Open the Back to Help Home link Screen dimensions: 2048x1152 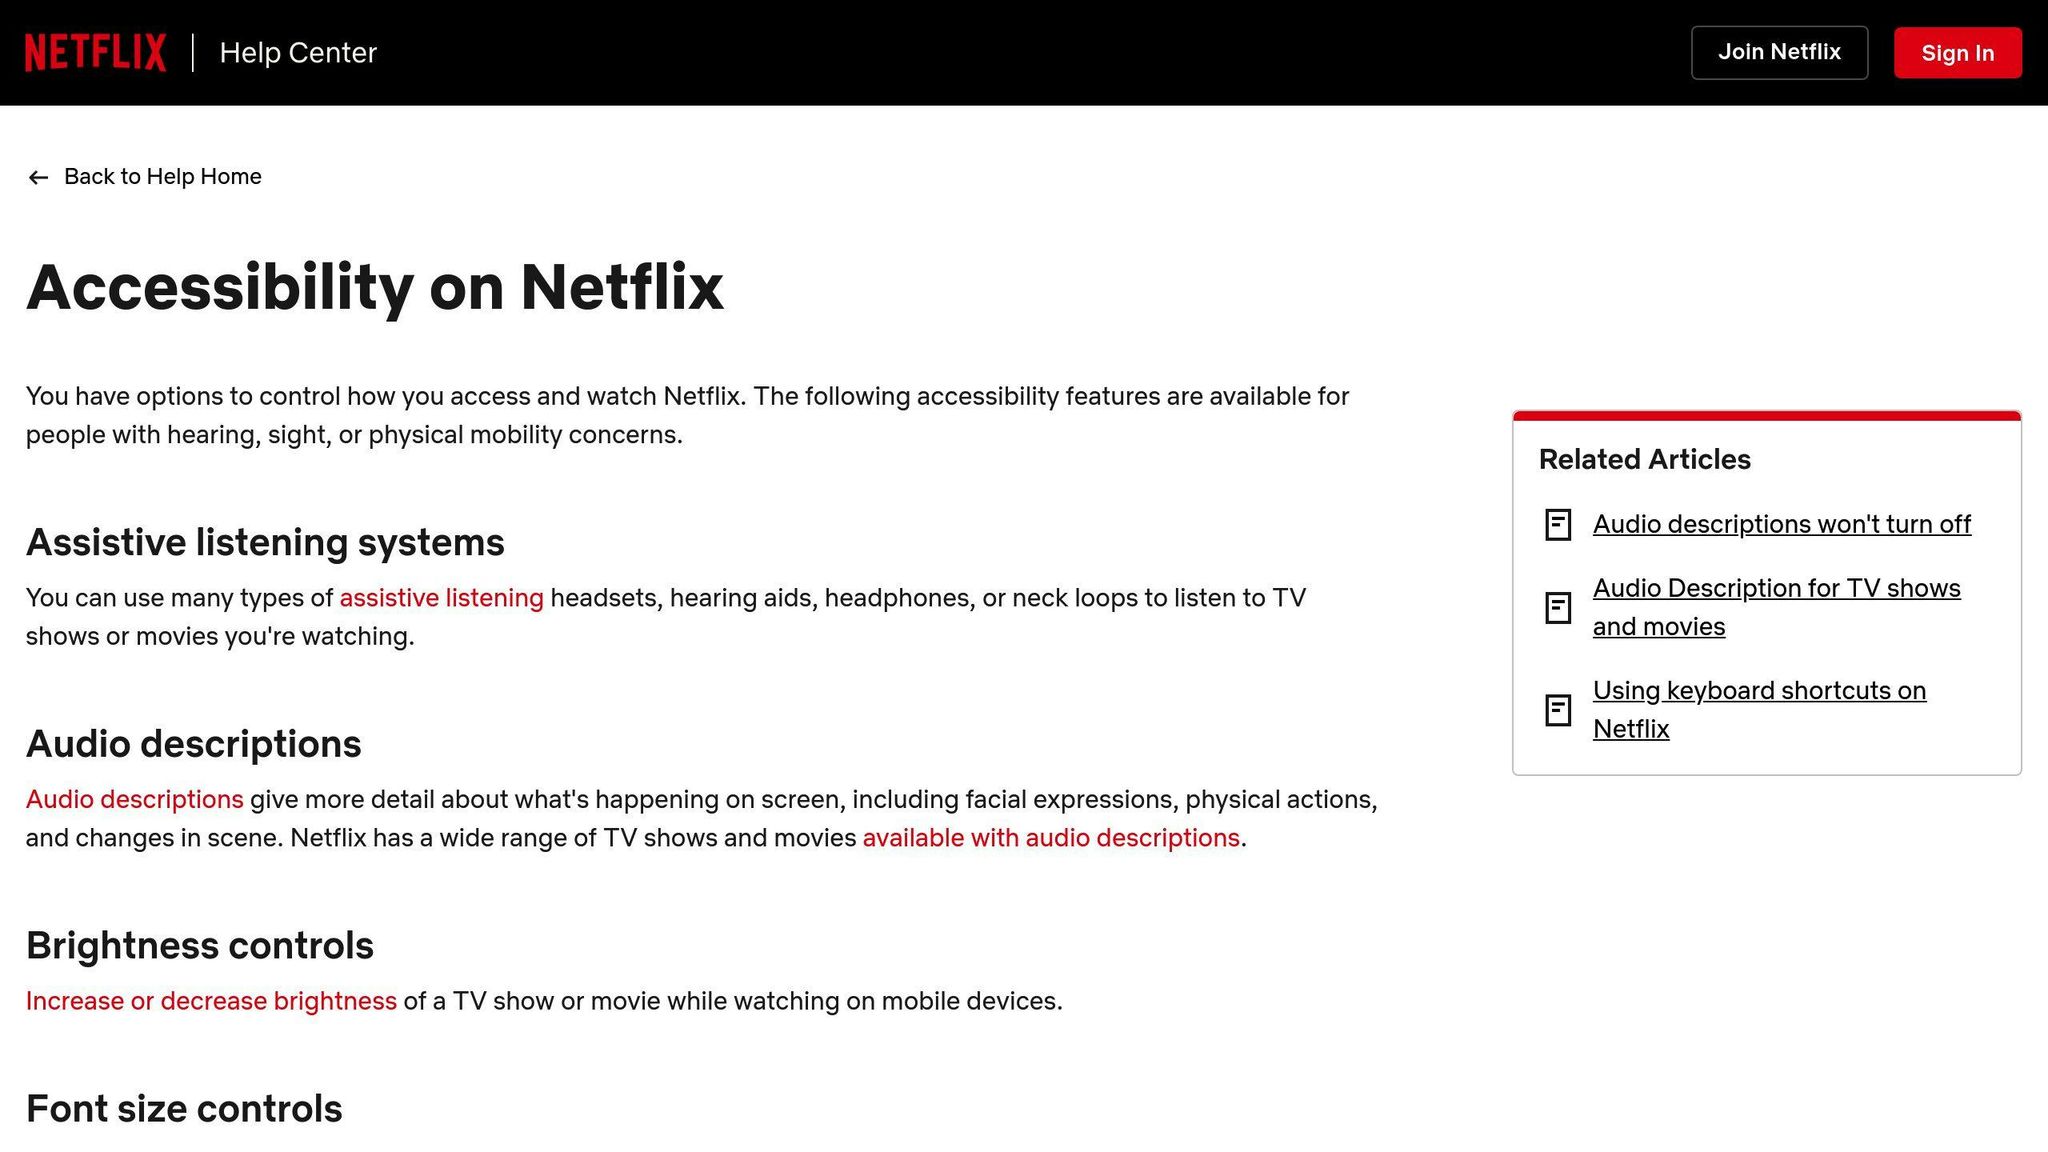[162, 176]
